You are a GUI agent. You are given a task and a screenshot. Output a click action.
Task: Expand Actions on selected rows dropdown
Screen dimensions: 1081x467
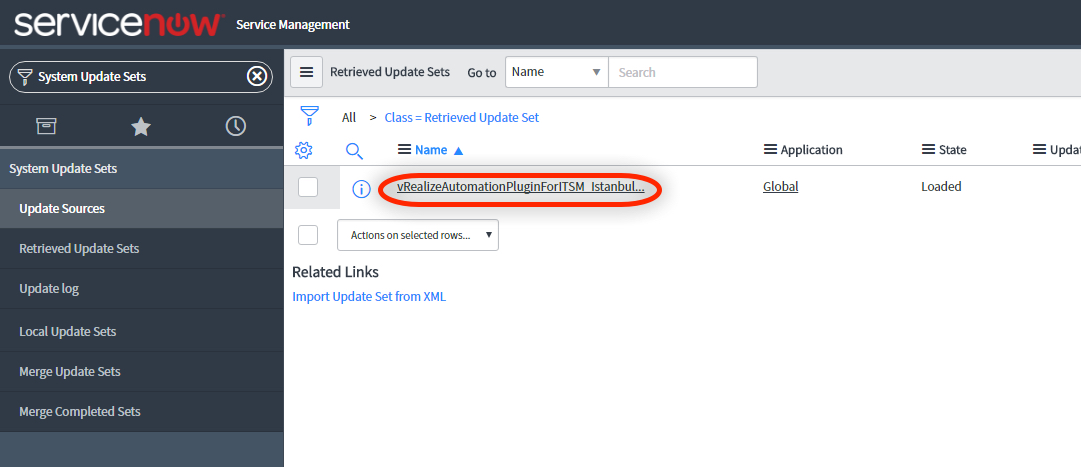(x=417, y=235)
